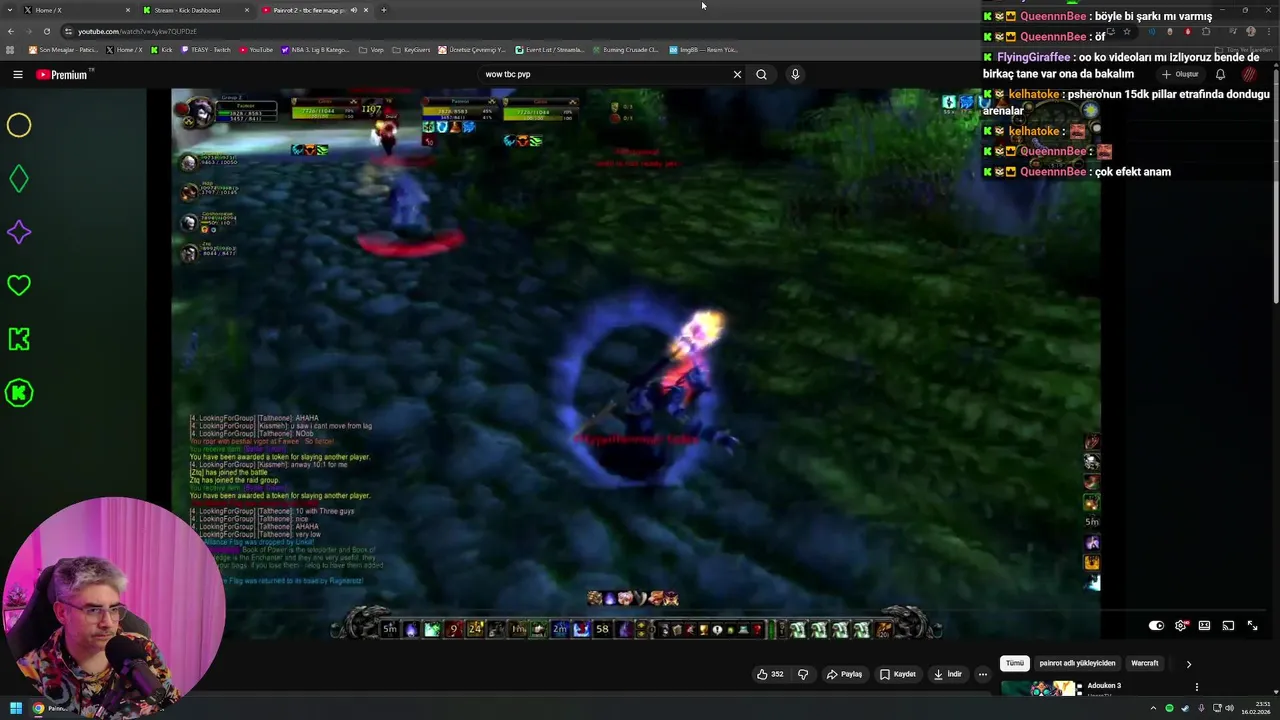Open the 23:51 clock and calendar
Screen dimensions: 1280x720
coord(1256,708)
